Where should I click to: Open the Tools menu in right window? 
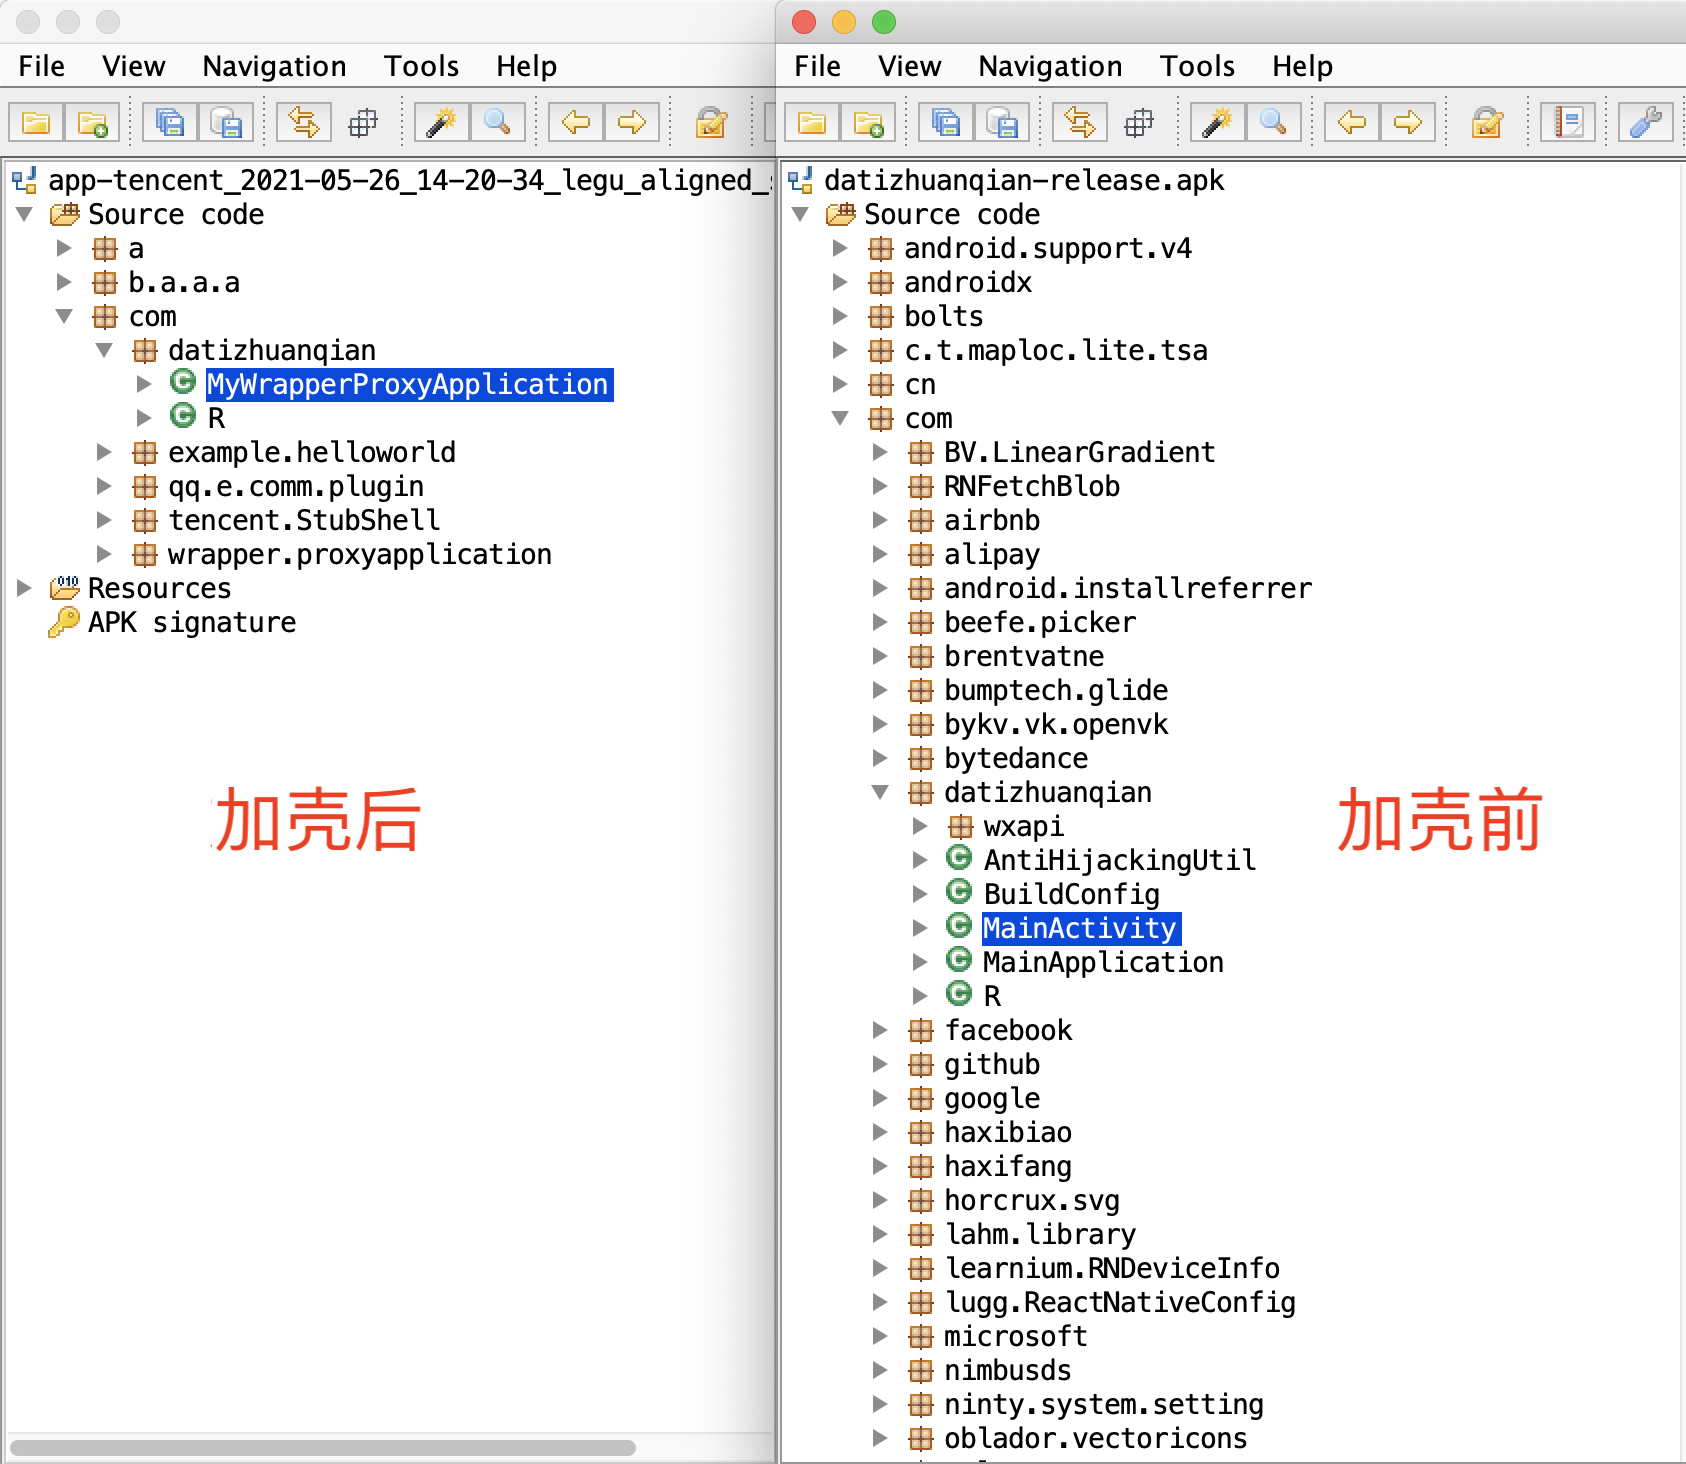(1197, 66)
